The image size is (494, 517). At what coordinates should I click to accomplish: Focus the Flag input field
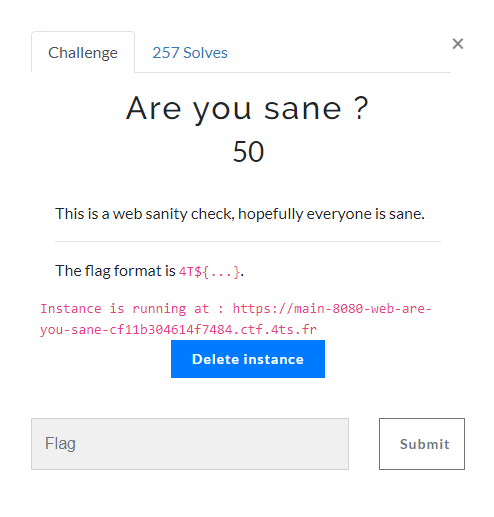point(190,444)
